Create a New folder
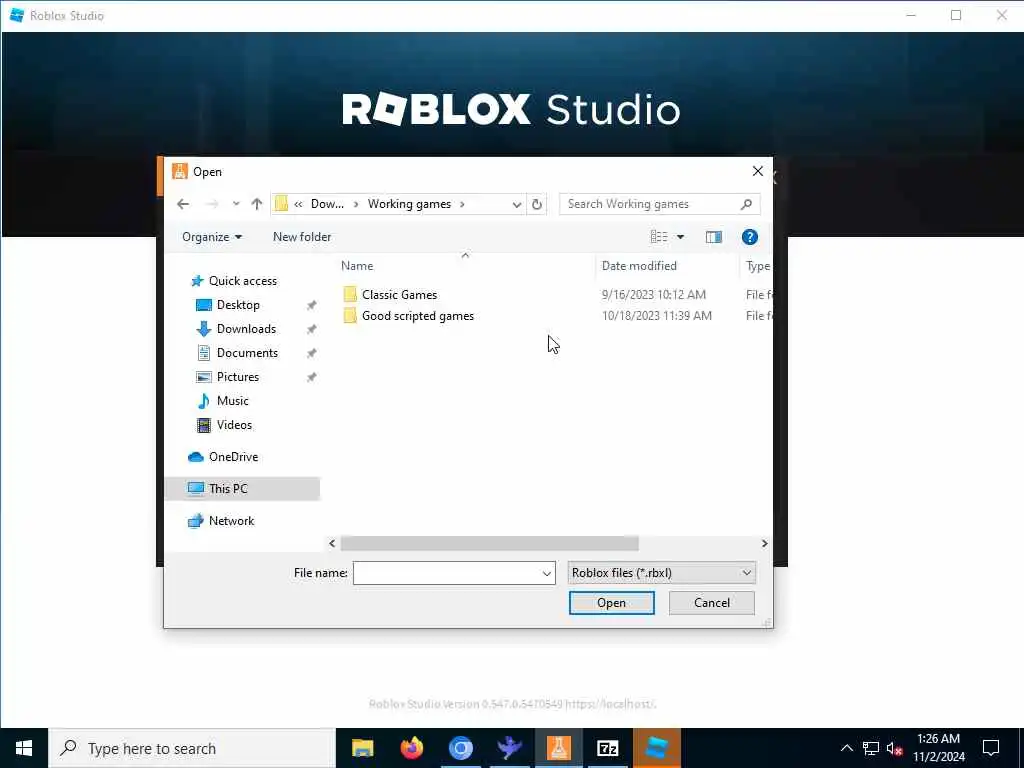The width and height of the screenshot is (1024, 768). click(302, 237)
